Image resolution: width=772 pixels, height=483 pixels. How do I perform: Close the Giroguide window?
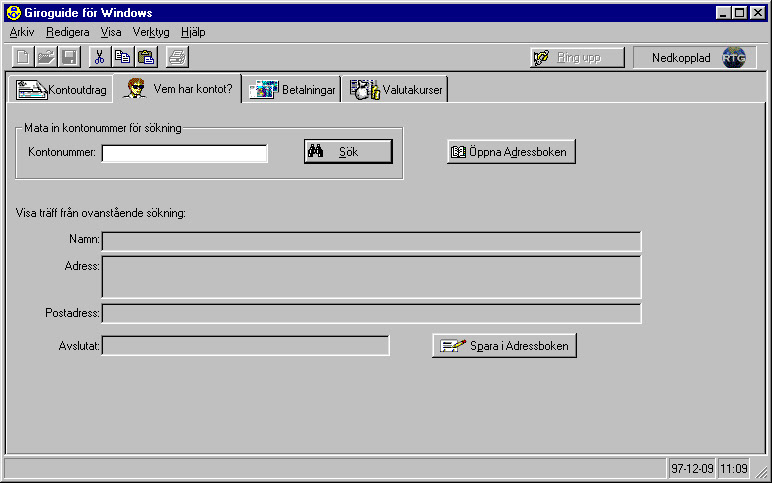tap(758, 13)
